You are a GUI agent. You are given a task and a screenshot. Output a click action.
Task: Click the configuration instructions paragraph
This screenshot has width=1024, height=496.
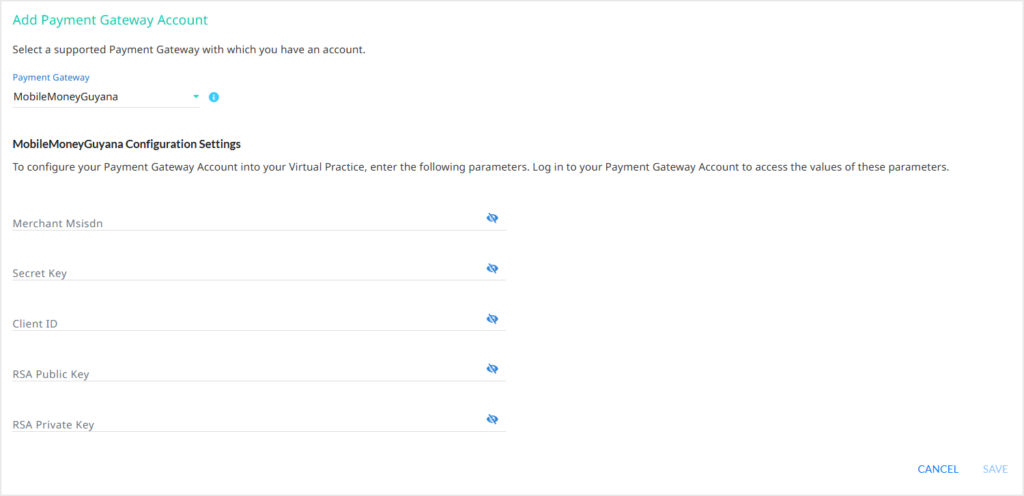click(x=481, y=167)
